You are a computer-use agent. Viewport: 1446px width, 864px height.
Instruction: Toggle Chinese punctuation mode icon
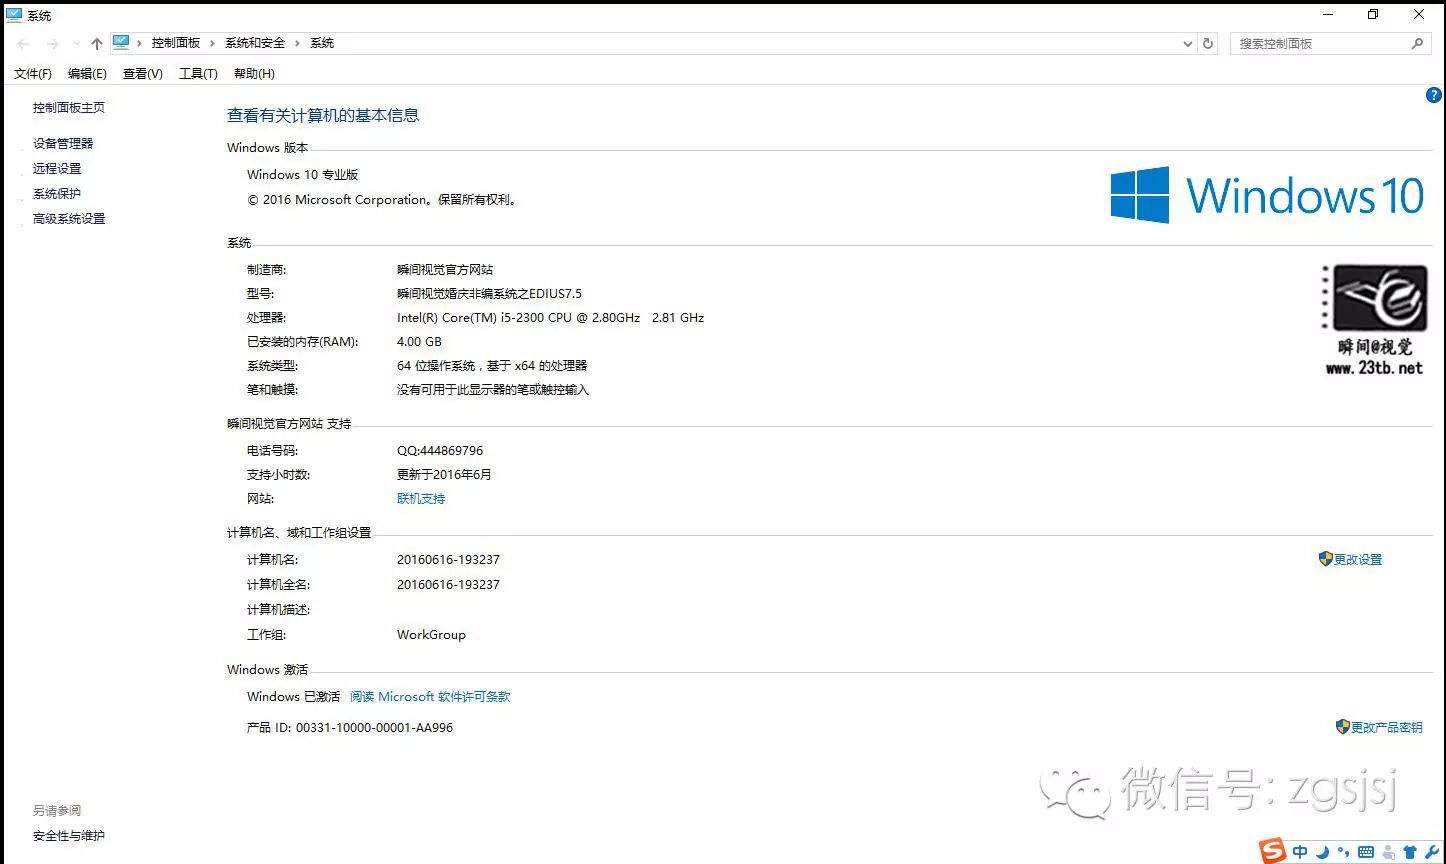click(x=1343, y=852)
